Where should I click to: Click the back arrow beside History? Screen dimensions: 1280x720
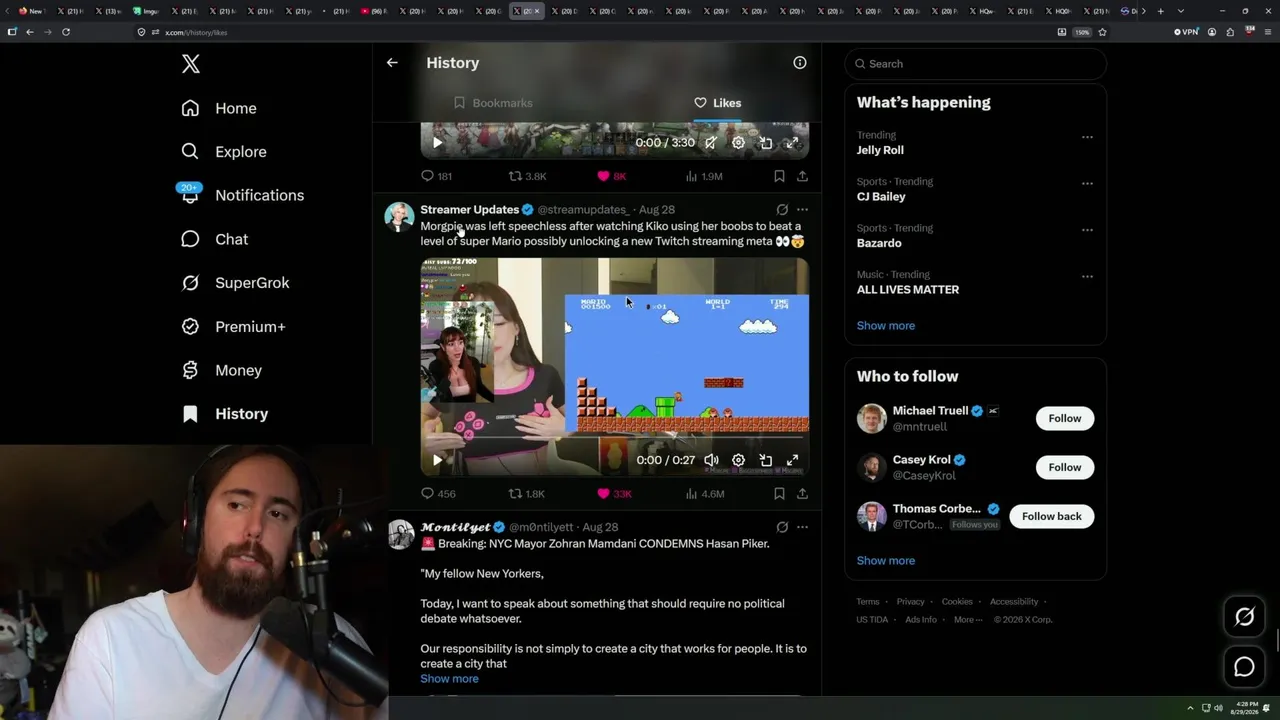pyautogui.click(x=392, y=62)
